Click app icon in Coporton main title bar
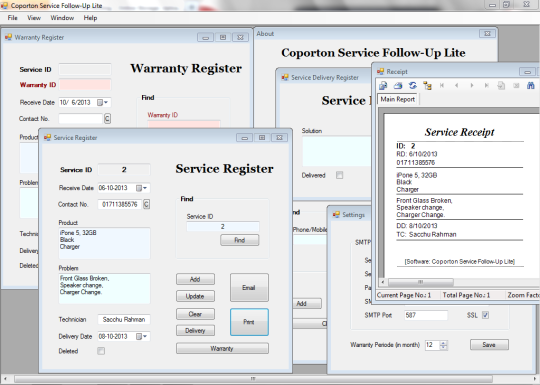This screenshot has height=385, width=540. pos(4,6)
